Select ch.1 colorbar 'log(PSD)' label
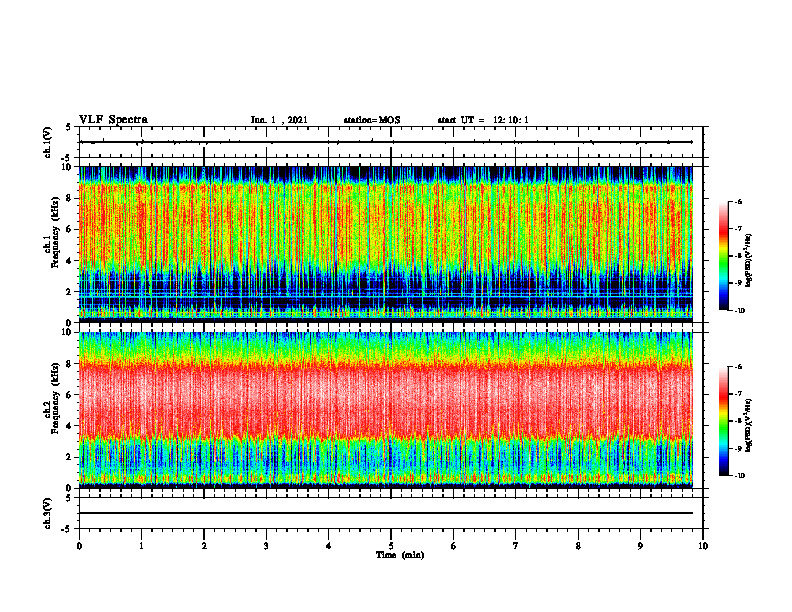This screenshot has height=612, width=792. point(749,261)
